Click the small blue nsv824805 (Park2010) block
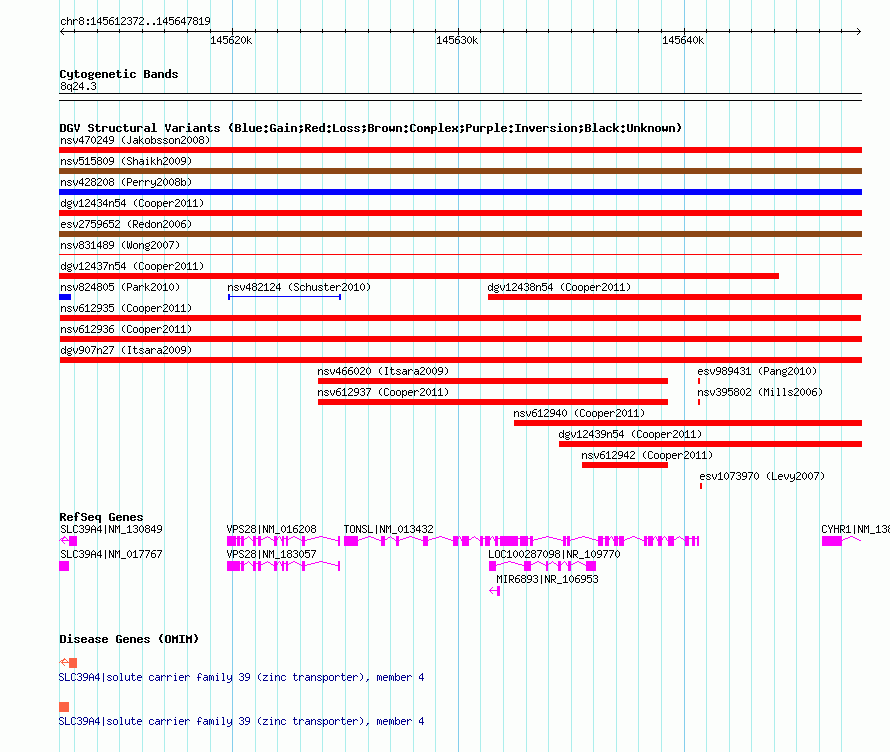Image resolution: width=890 pixels, height=752 pixels. point(65,297)
